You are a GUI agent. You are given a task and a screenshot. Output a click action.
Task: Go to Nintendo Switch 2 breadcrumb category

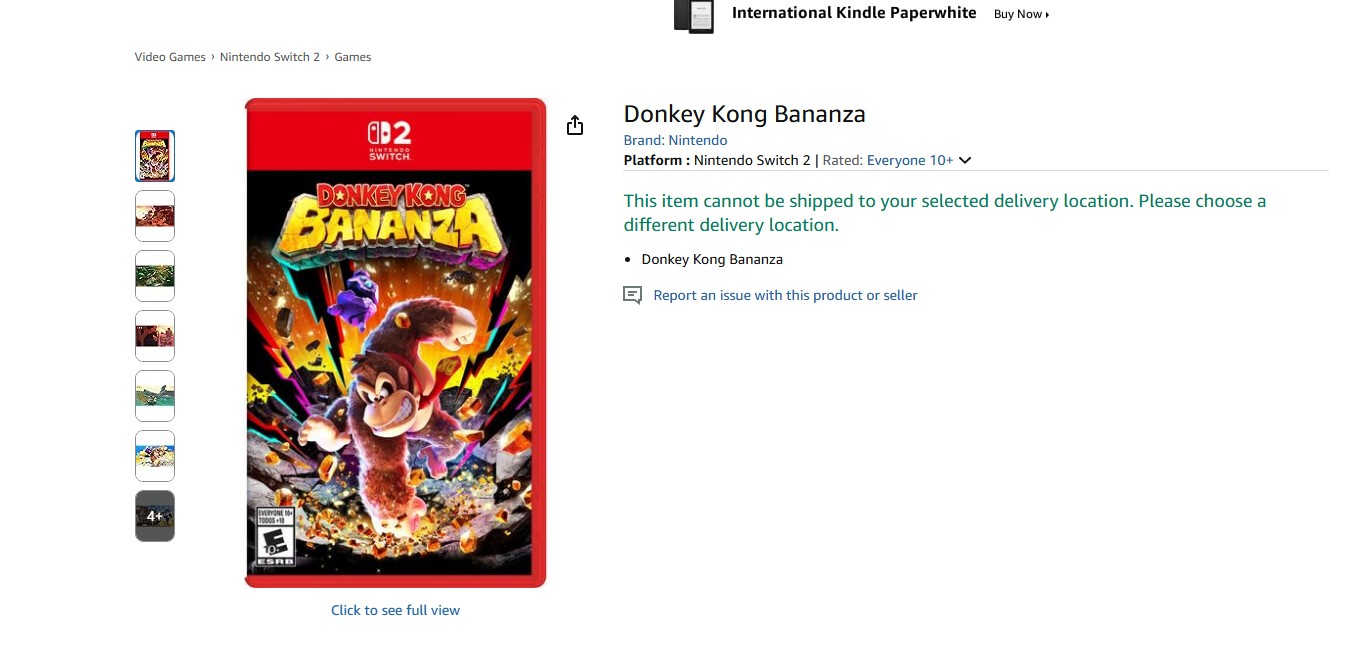(x=270, y=57)
